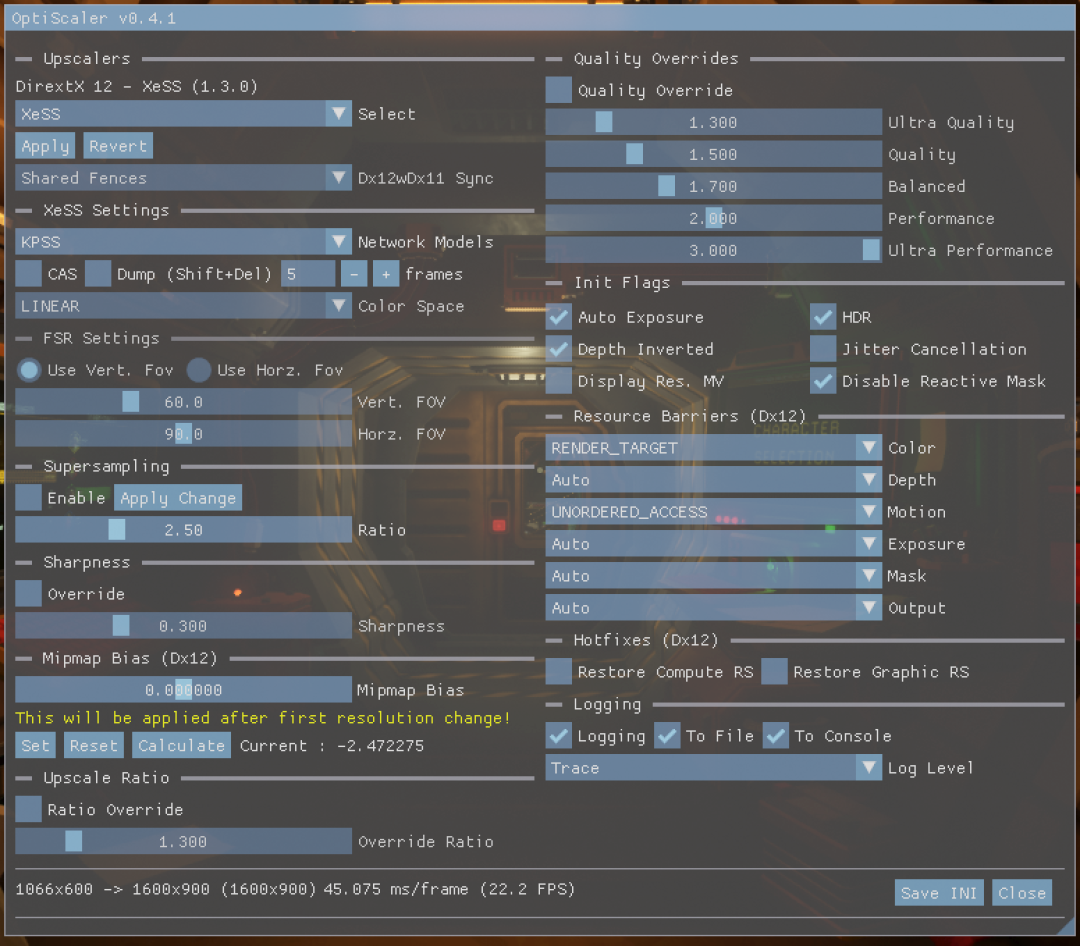1080x946 pixels.
Task: Select the Use Horz. Fov radio button
Action: (198, 370)
